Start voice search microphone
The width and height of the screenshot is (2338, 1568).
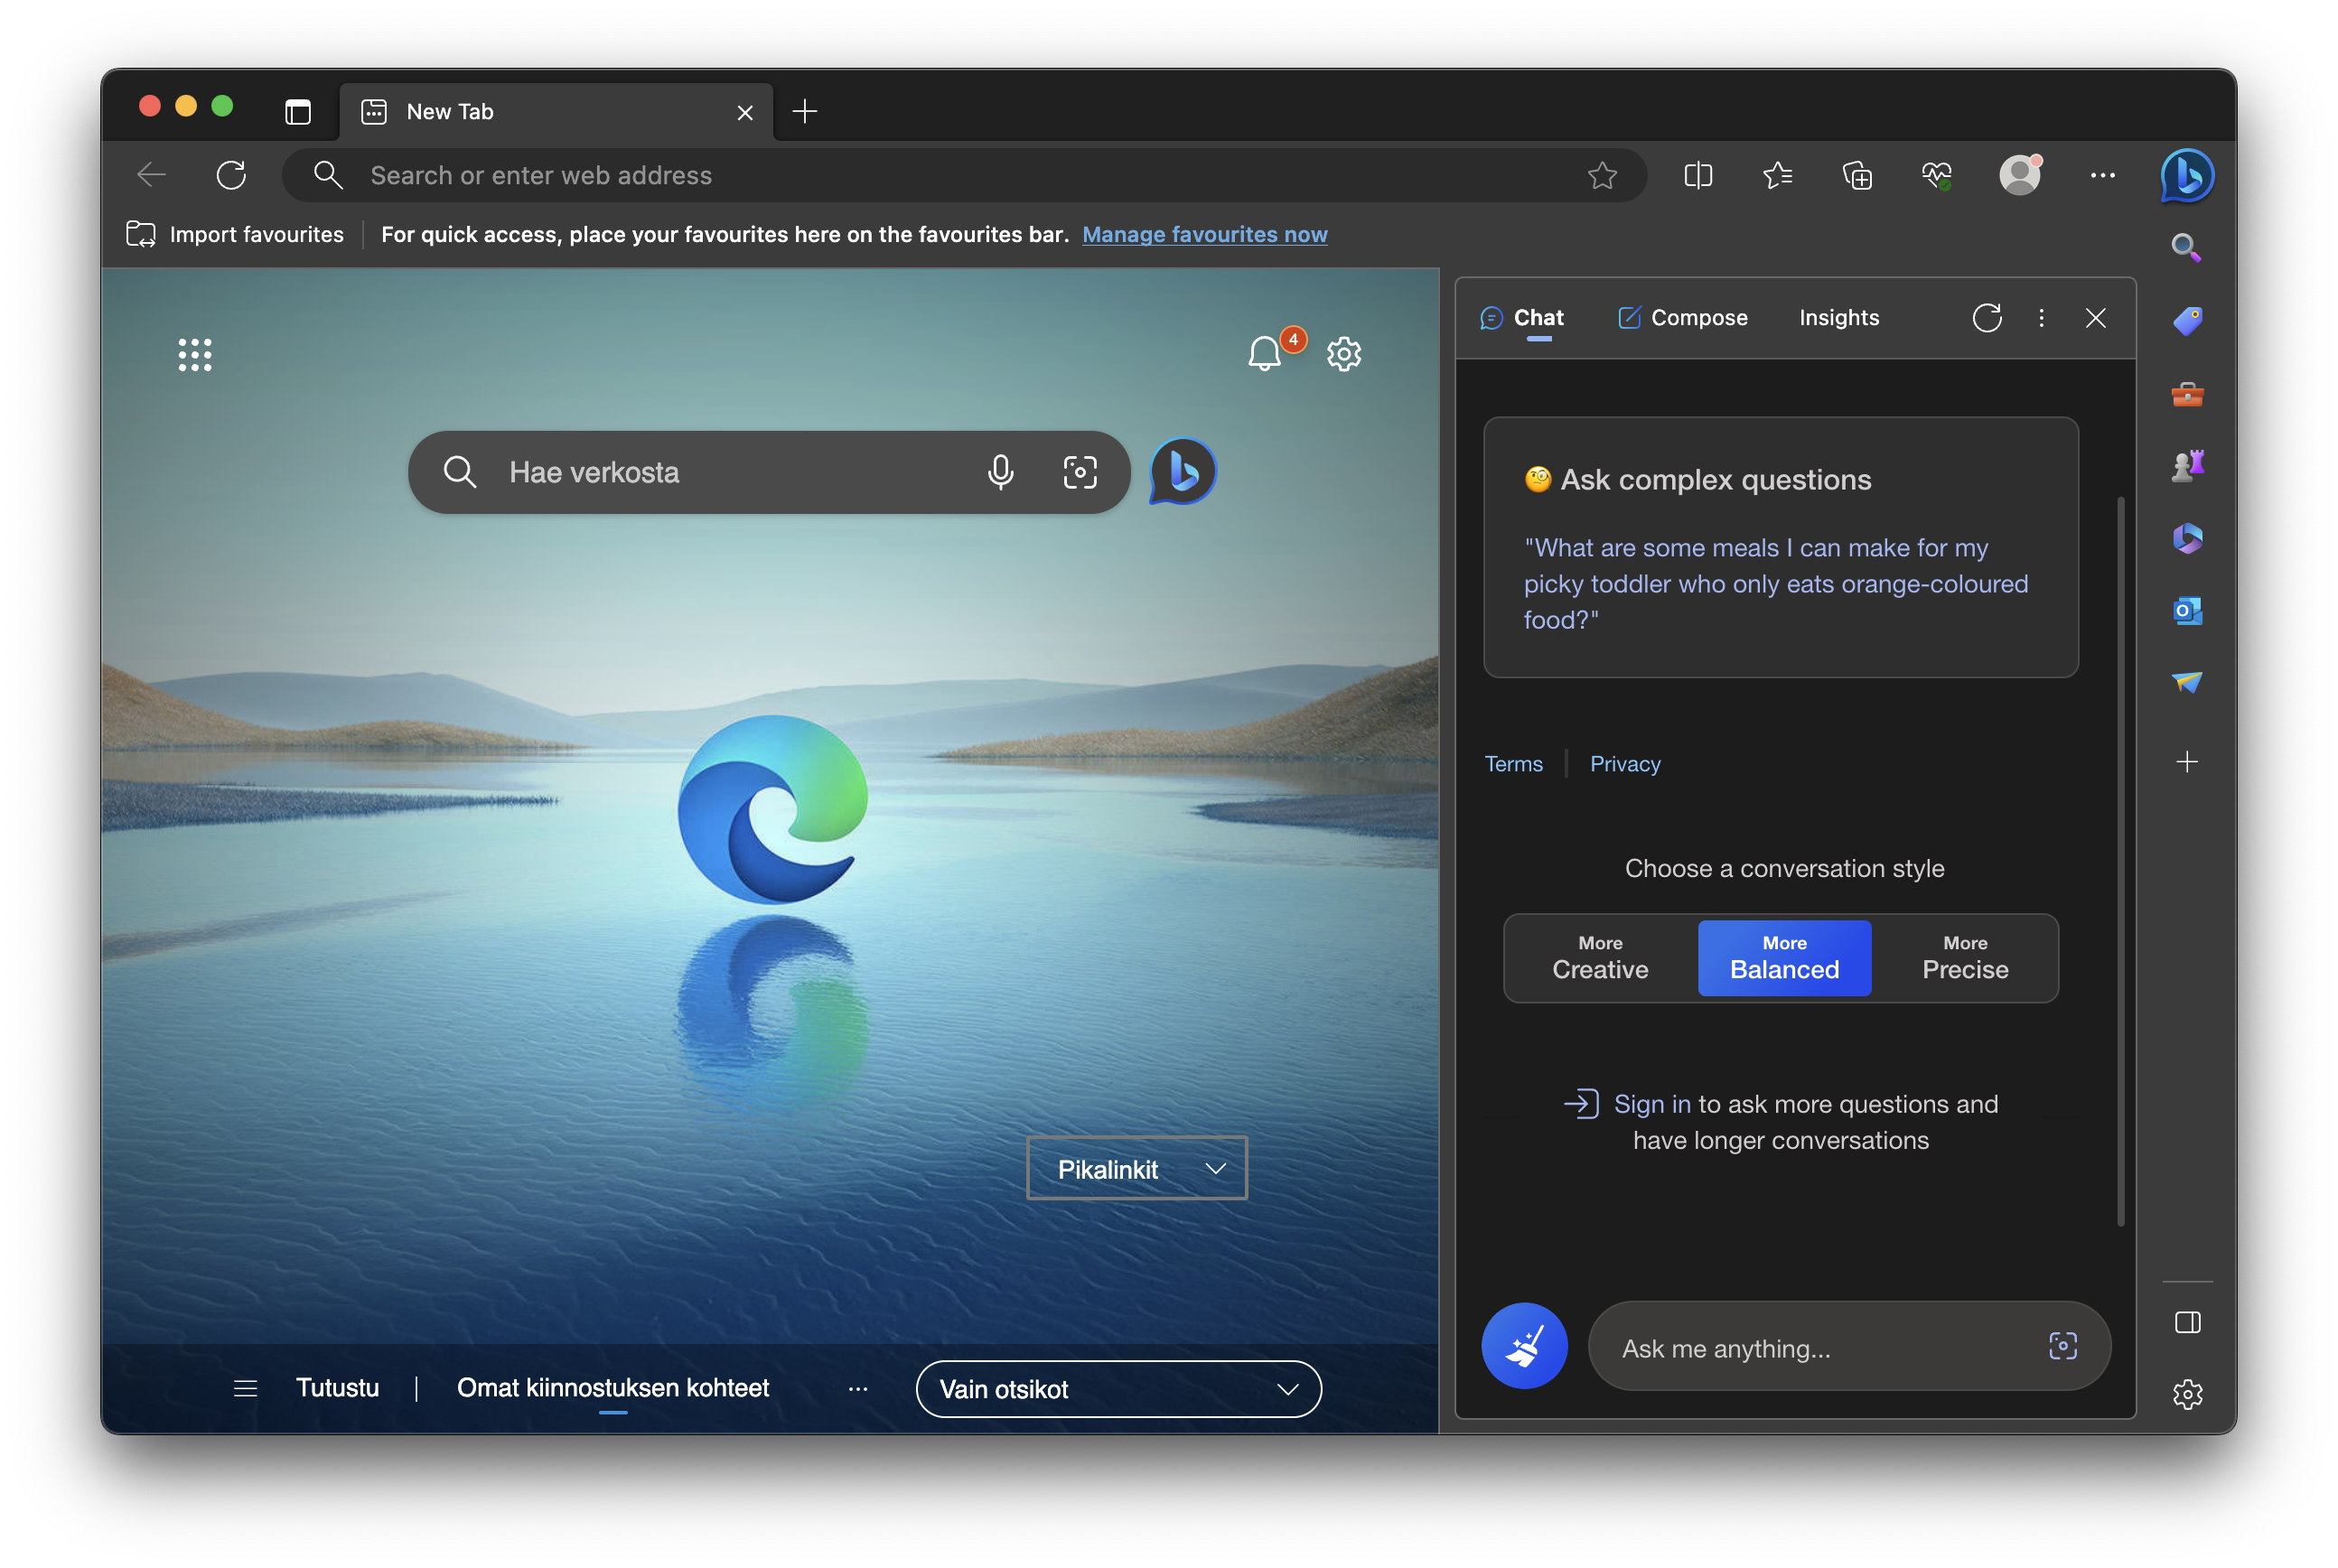[1000, 472]
